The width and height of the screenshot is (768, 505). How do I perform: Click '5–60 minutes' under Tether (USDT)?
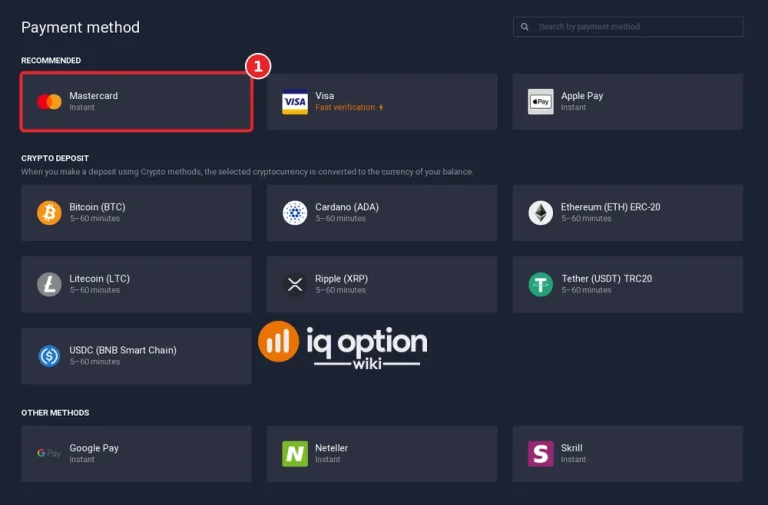[586, 290]
